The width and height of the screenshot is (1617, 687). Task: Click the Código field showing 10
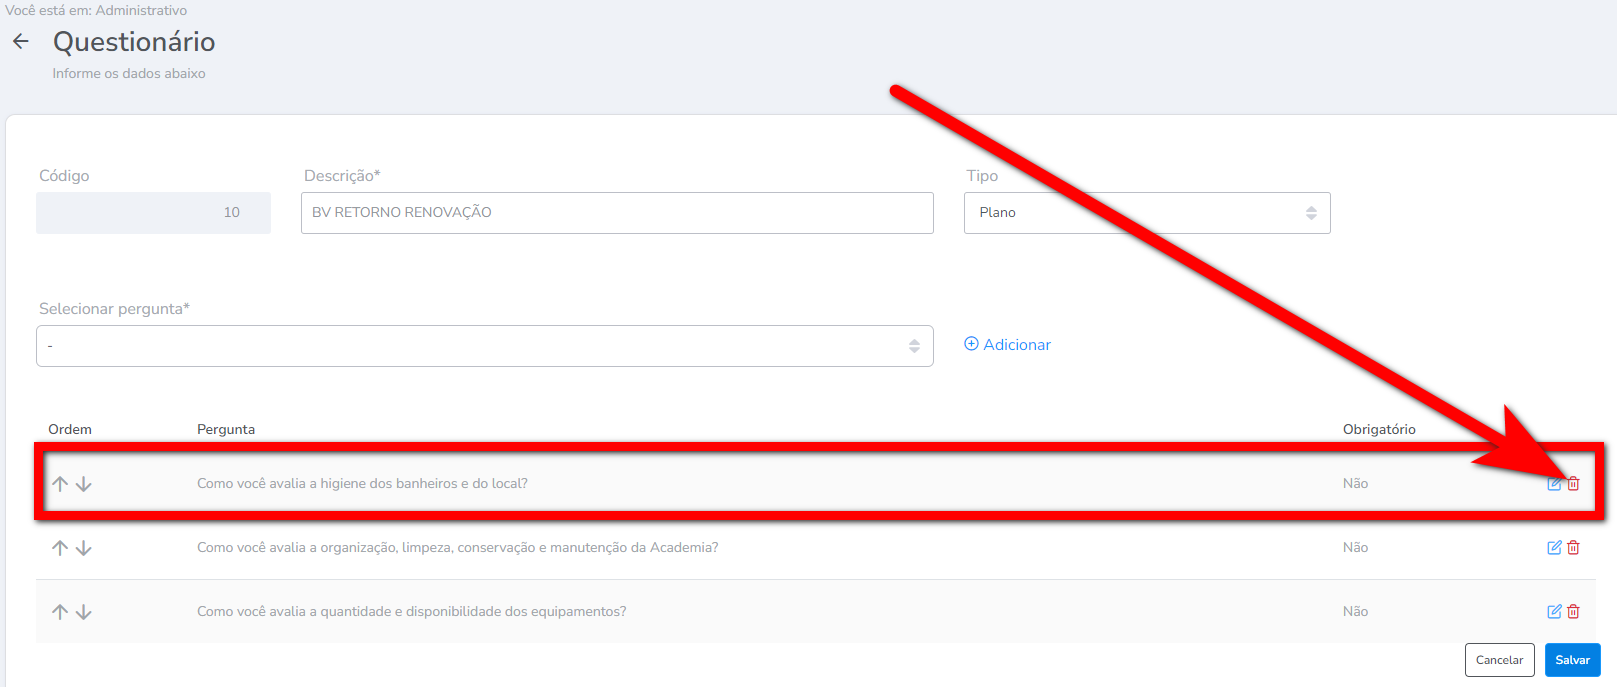coord(153,213)
